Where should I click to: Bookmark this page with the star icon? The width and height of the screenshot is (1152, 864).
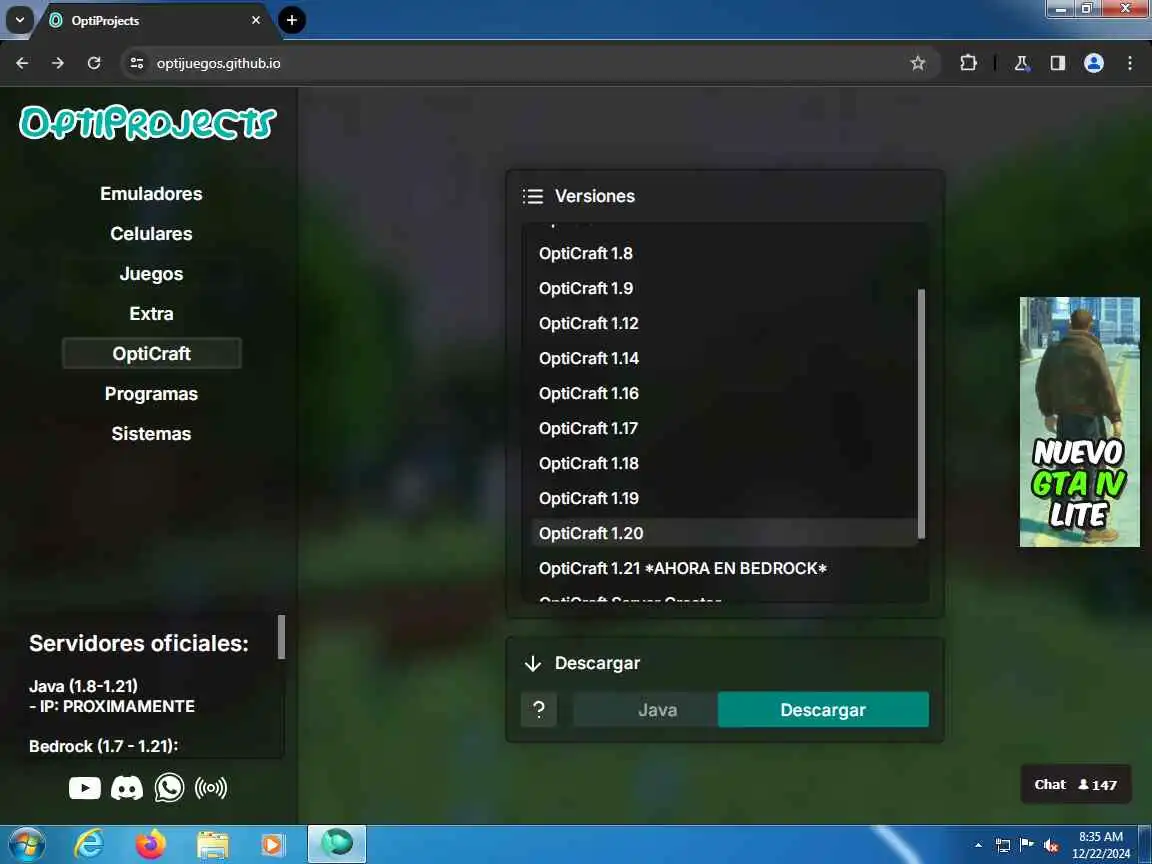click(x=918, y=63)
